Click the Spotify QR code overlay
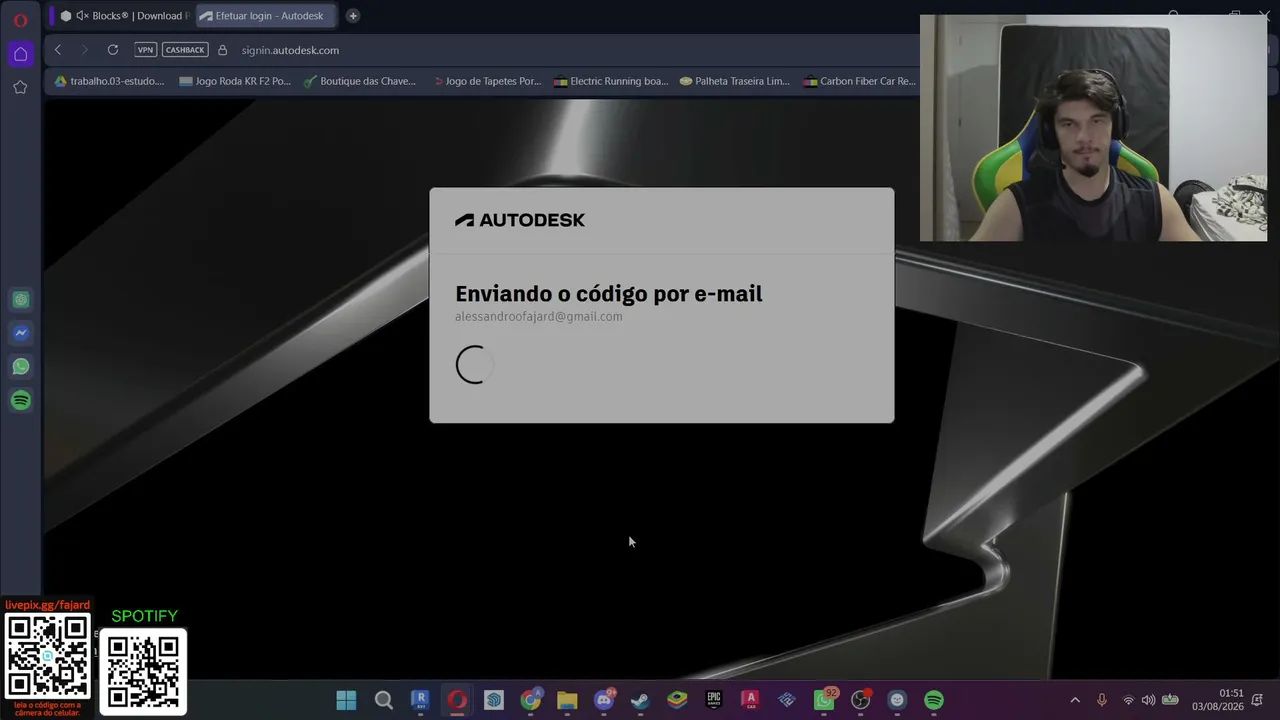This screenshot has width=1280, height=720. 143,671
